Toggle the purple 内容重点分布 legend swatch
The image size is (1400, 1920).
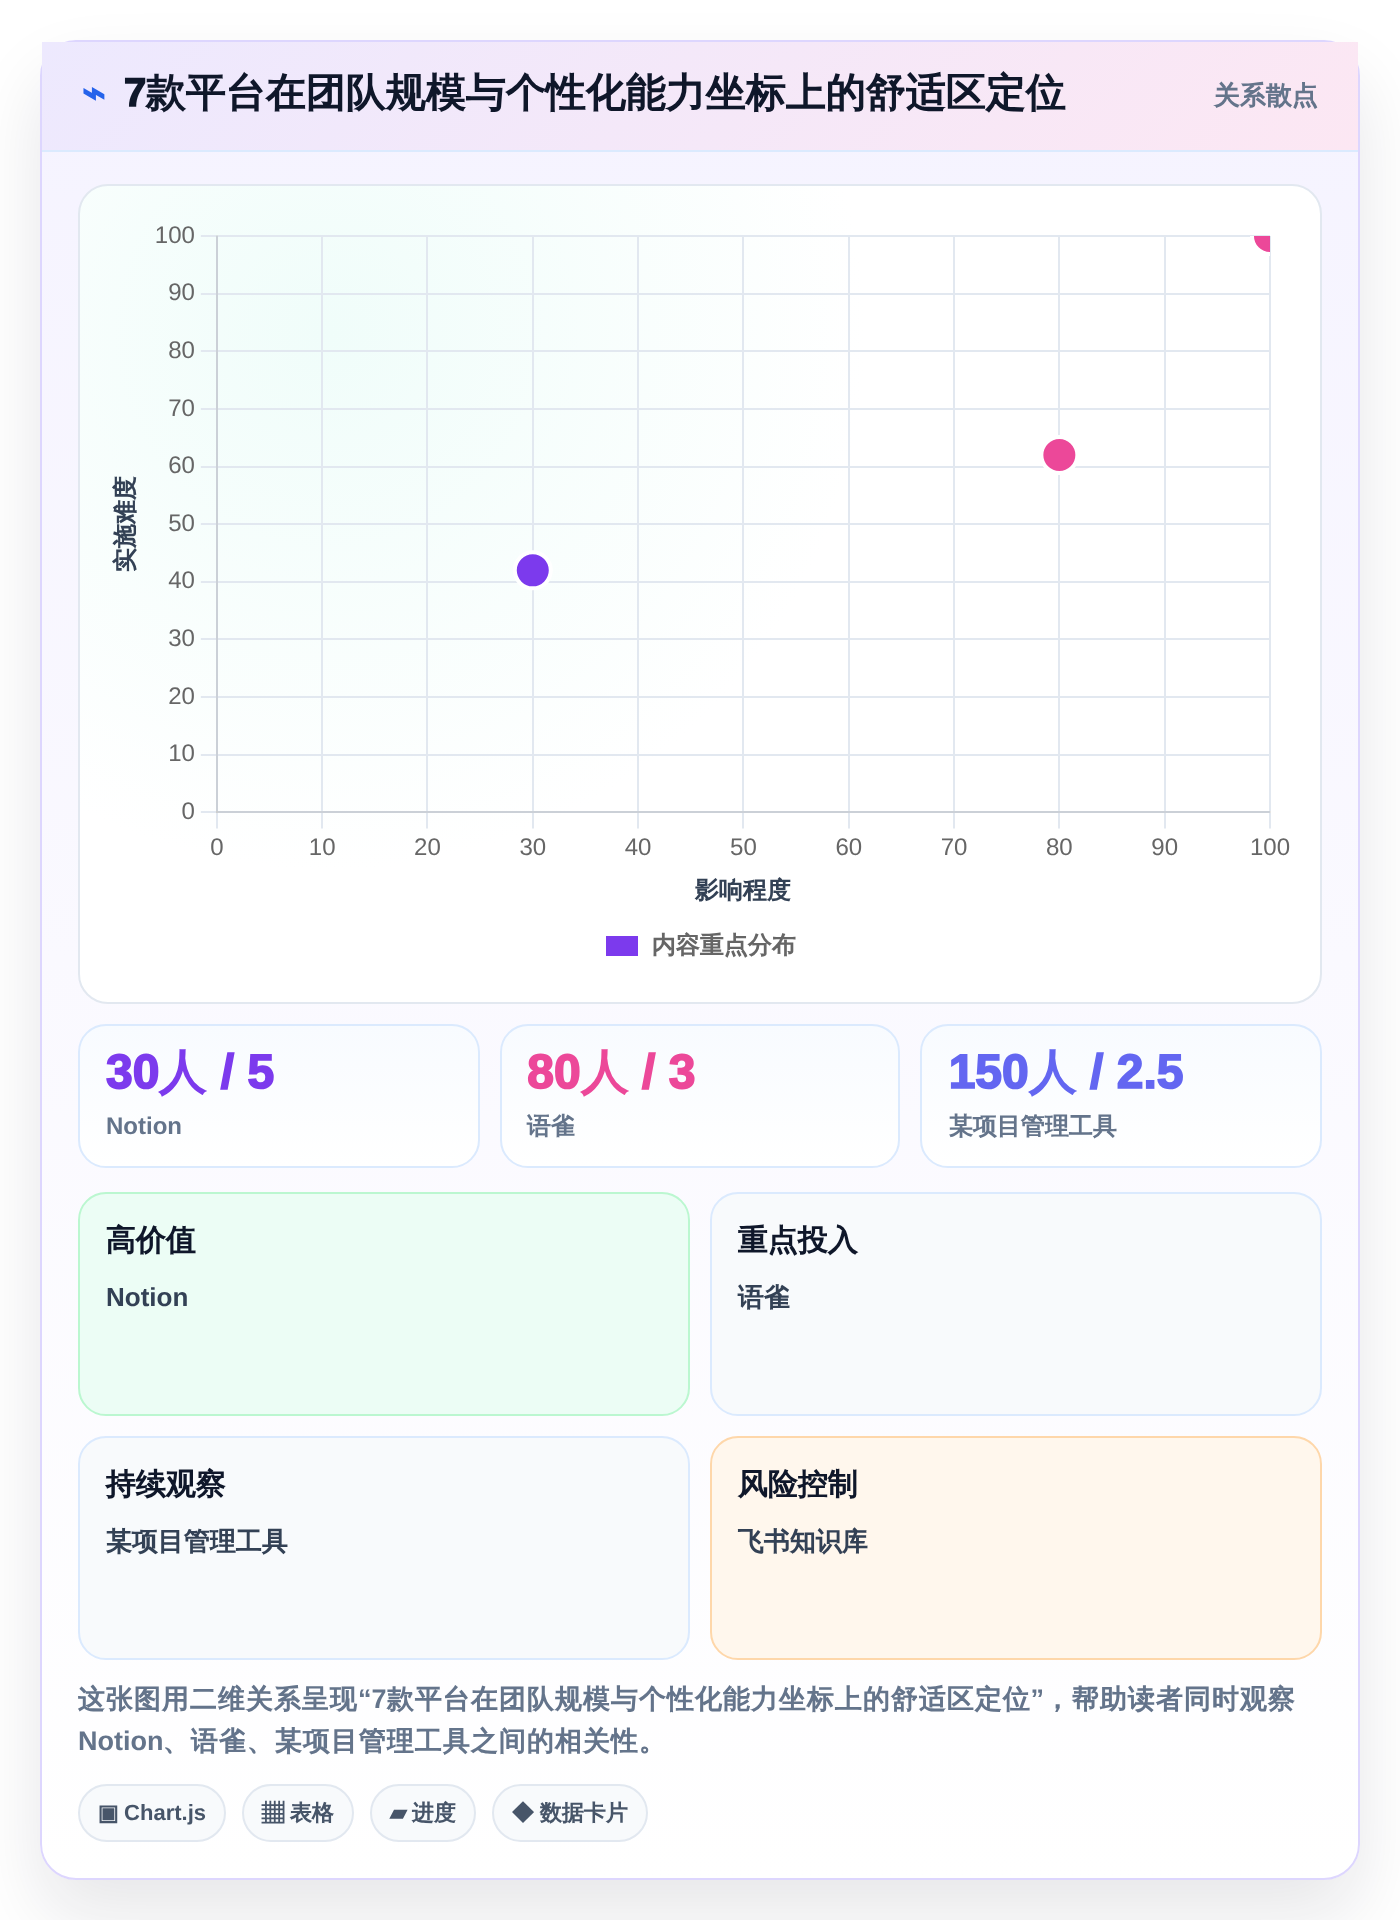coord(622,946)
